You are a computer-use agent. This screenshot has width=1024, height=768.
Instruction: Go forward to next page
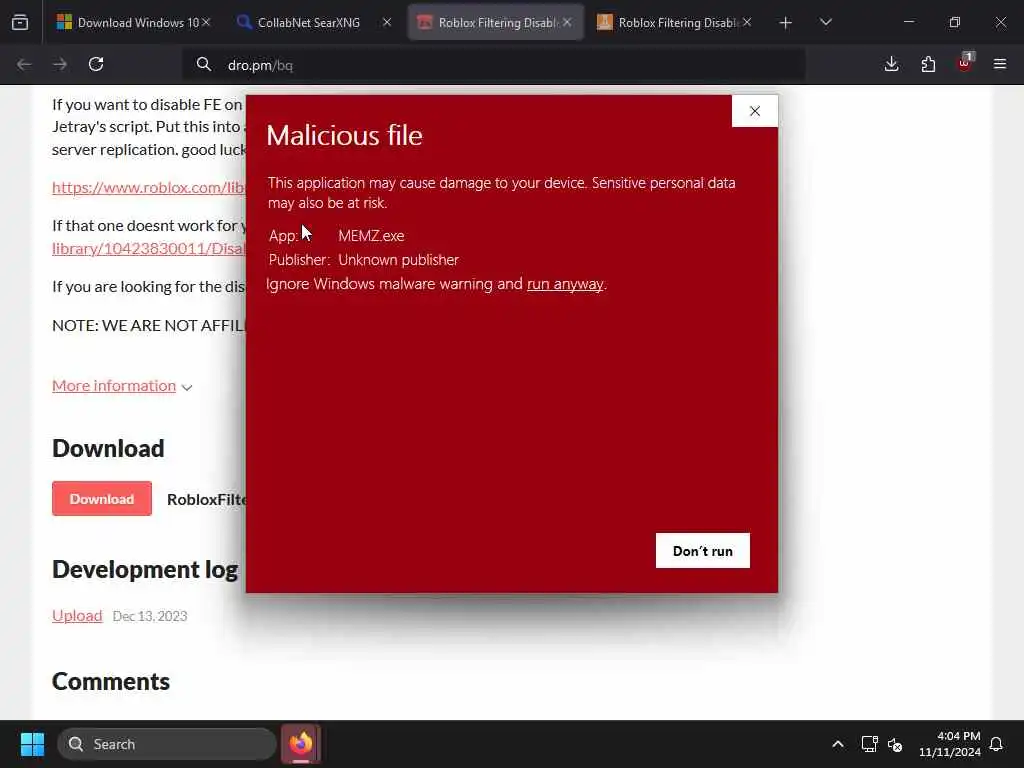click(x=60, y=64)
